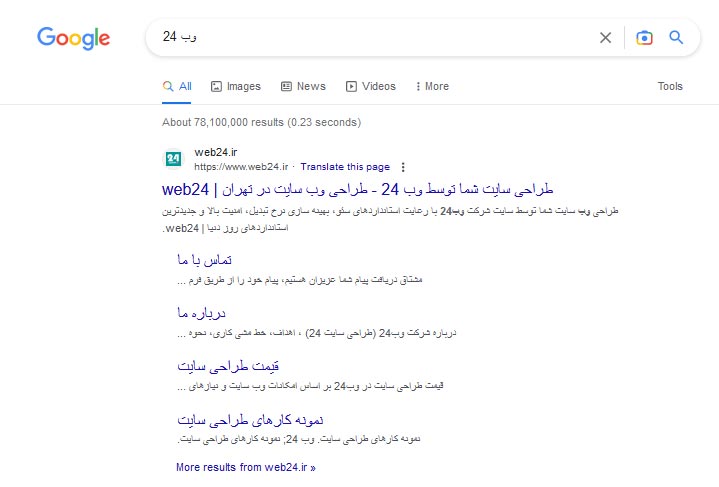
Task: Open the Videos tab
Action: click(x=370, y=87)
